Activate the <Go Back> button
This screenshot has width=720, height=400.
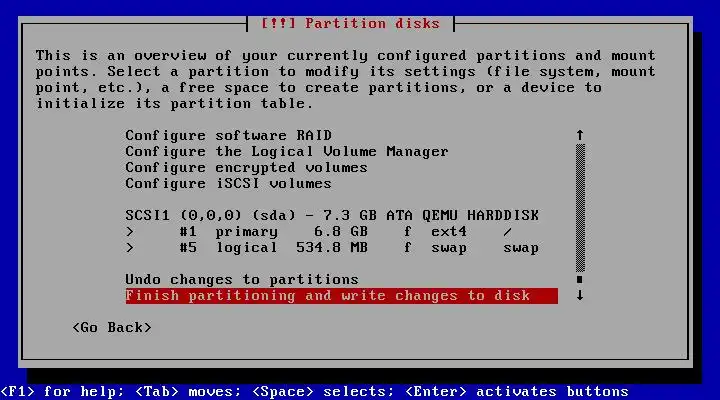[112, 327]
